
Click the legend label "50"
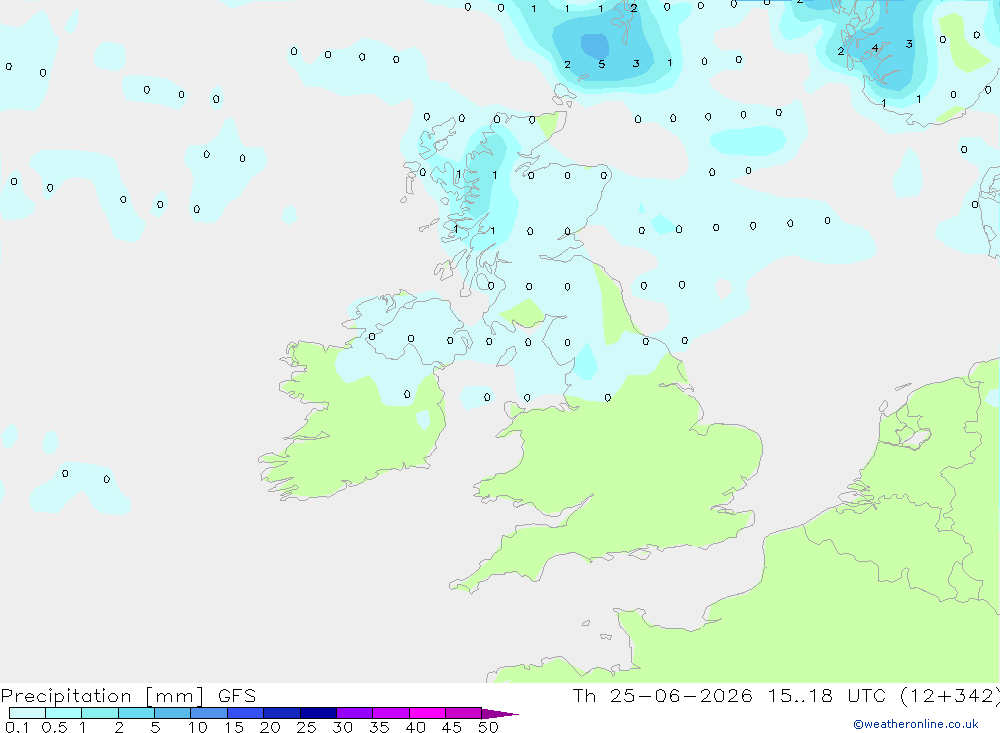click(x=488, y=727)
